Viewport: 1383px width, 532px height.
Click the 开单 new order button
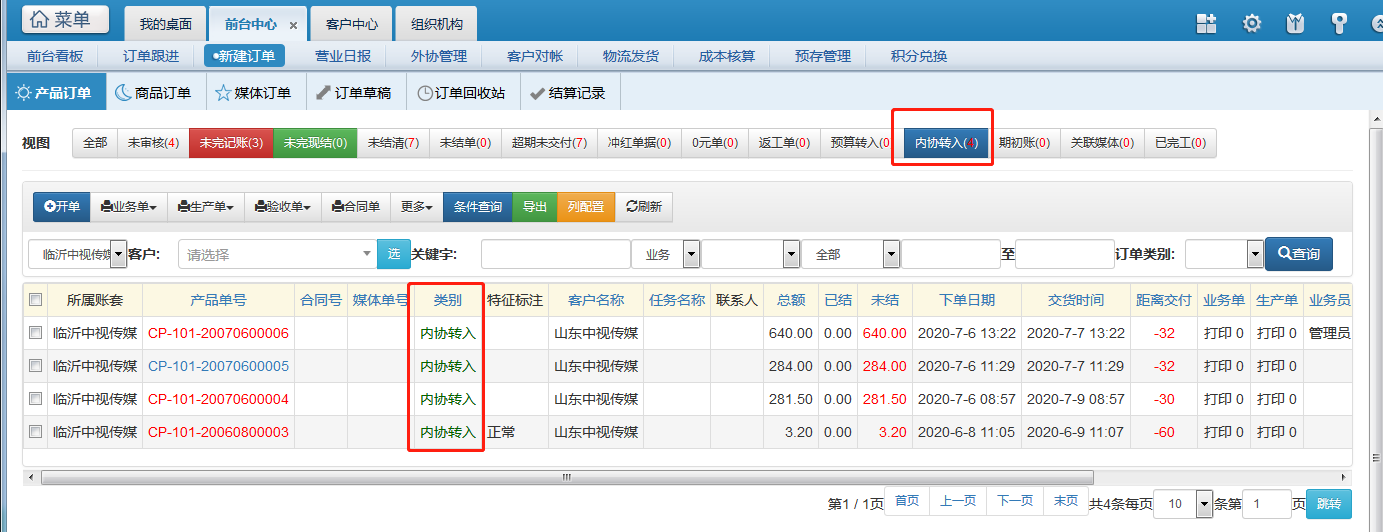(62, 207)
